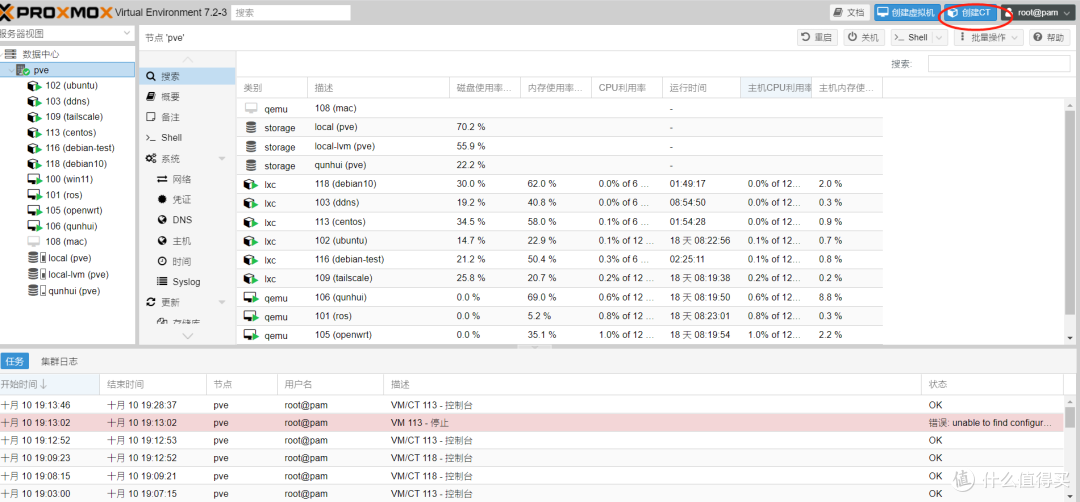Open the Shell item in node menu
The image size is (1080, 502).
pyautogui.click(x=171, y=138)
